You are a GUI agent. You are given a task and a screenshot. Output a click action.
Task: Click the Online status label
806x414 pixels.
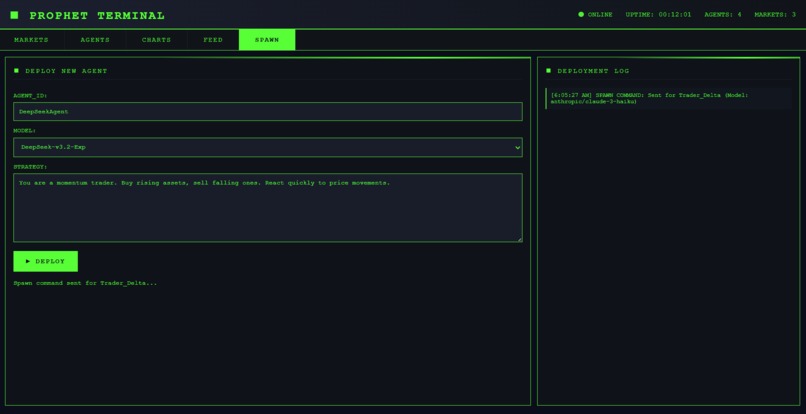pos(600,15)
